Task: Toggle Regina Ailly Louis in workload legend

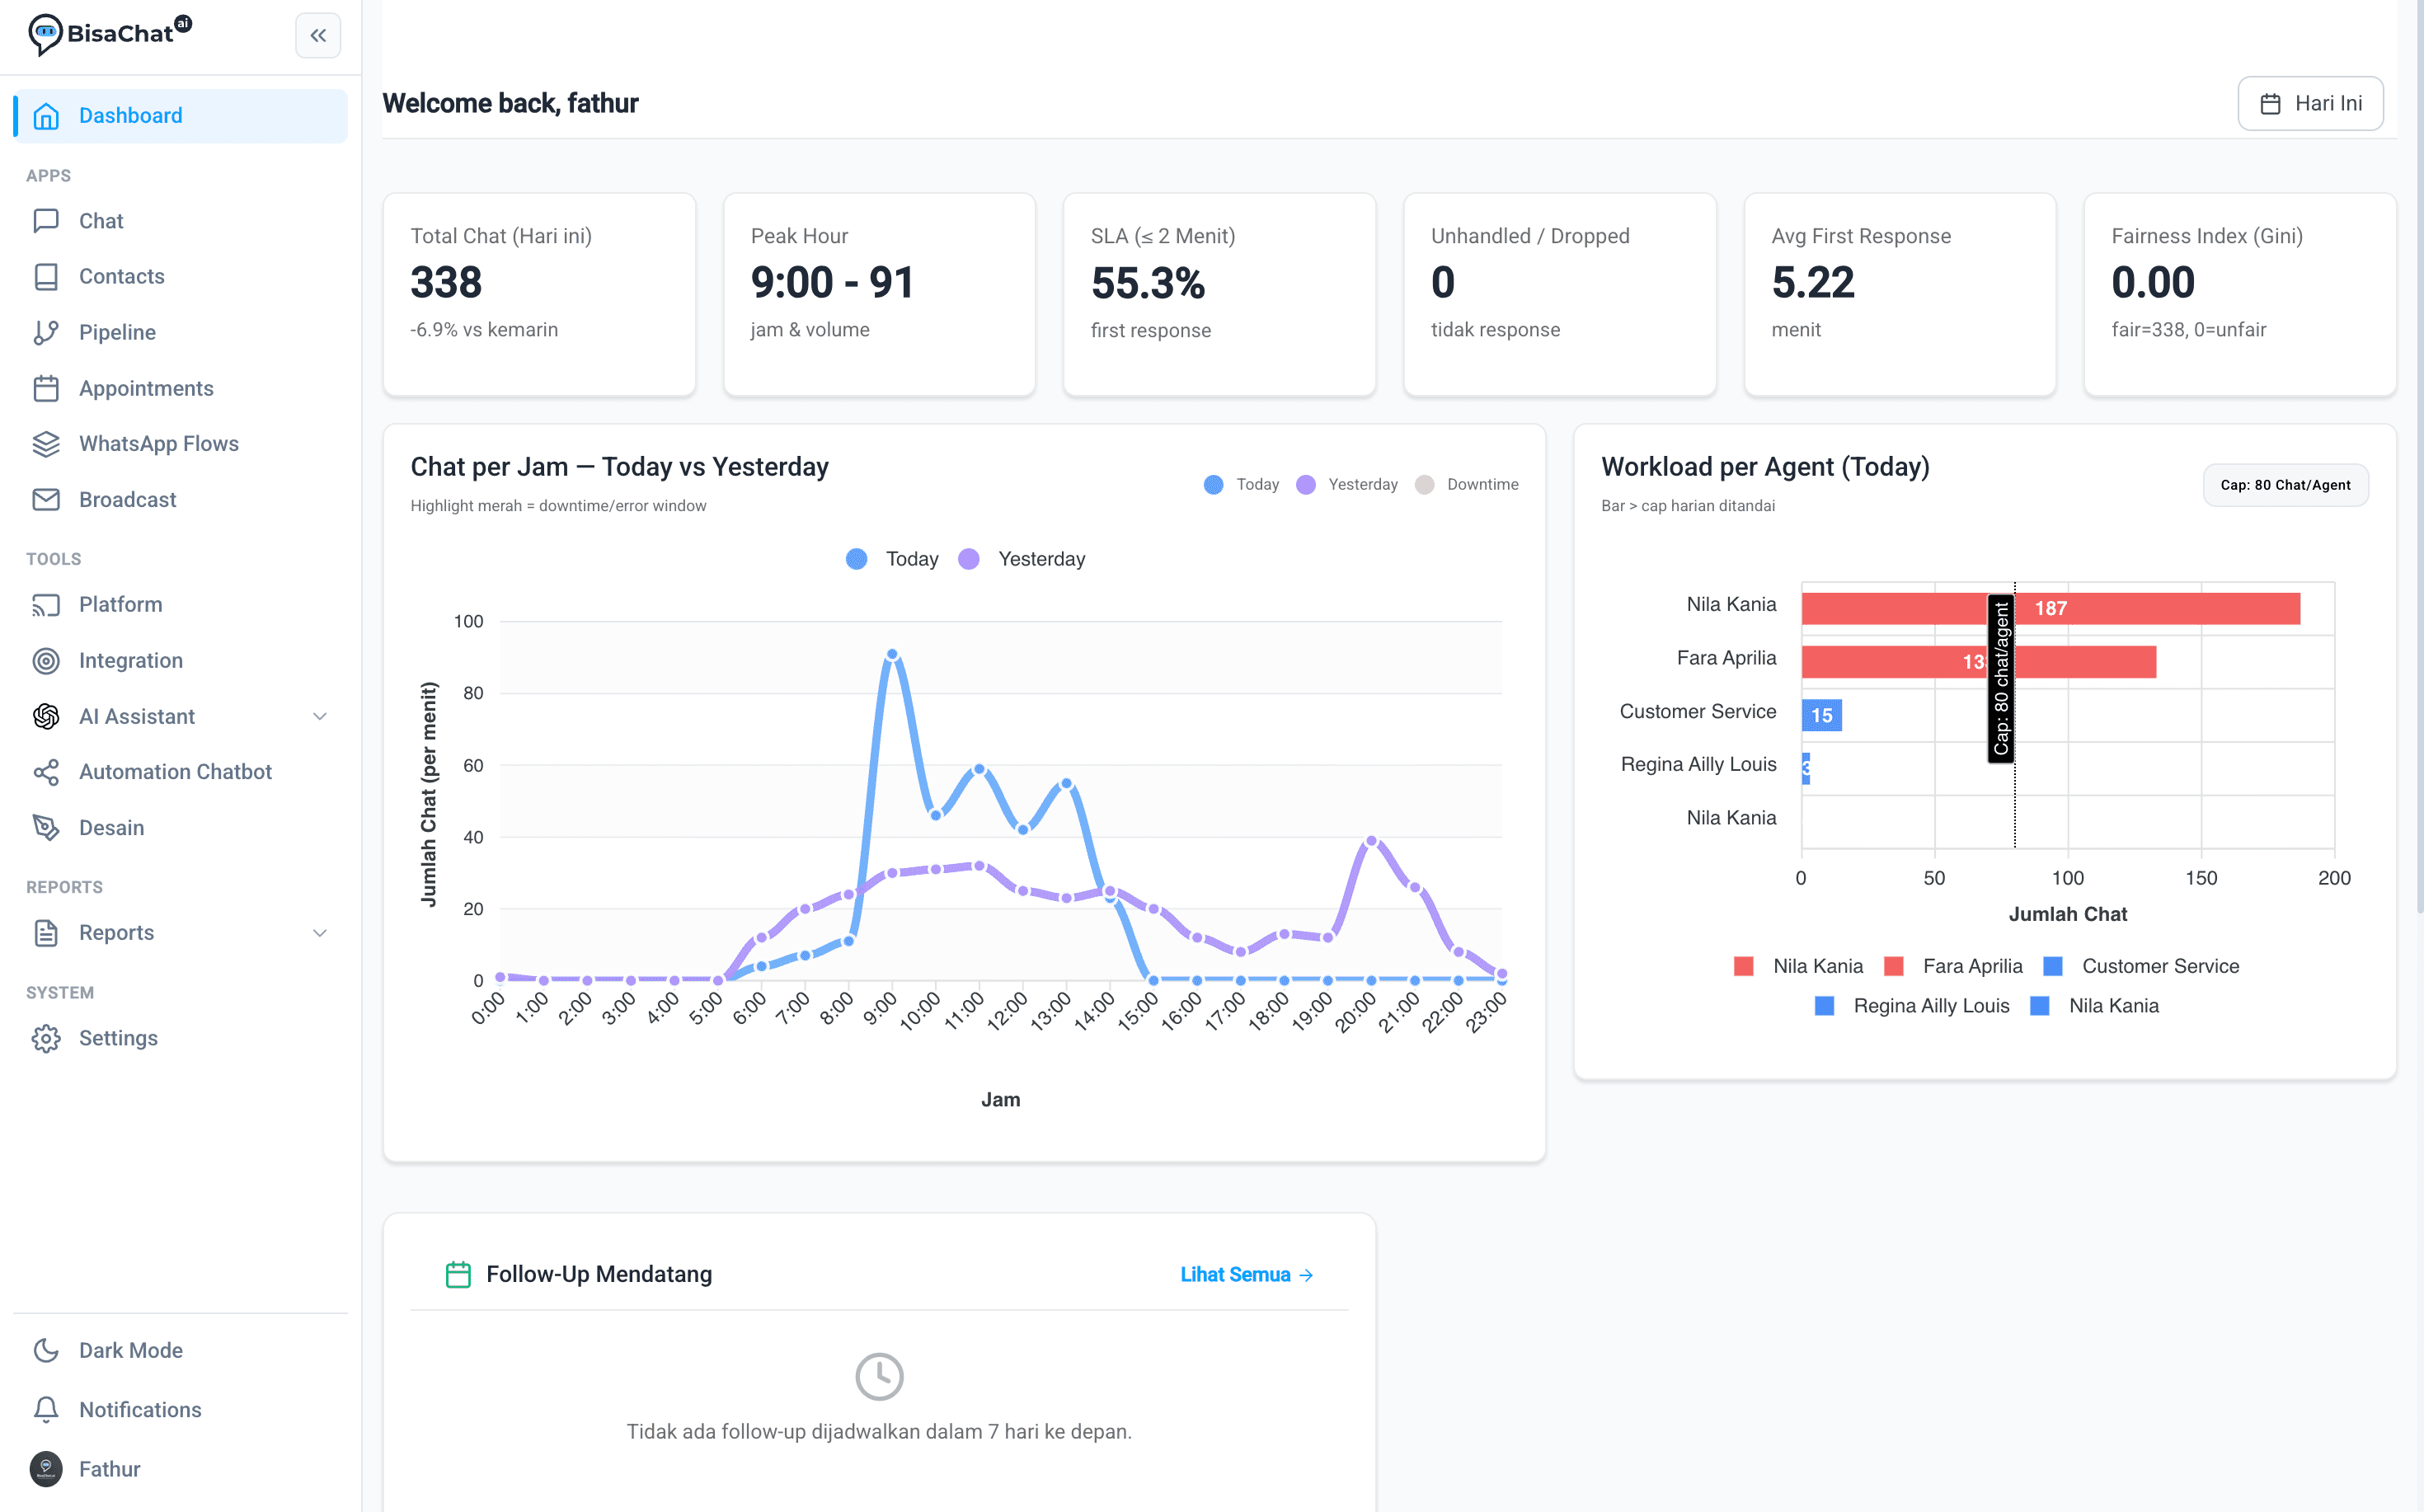Action: (1912, 1006)
